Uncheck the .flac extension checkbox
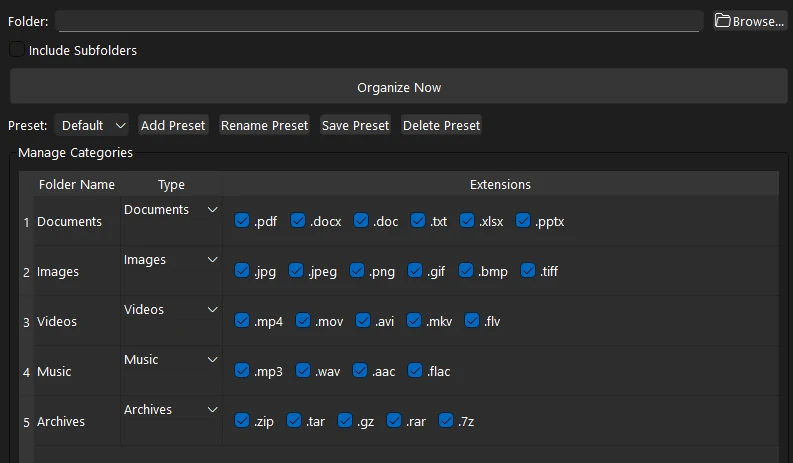This screenshot has width=793, height=463. point(415,370)
